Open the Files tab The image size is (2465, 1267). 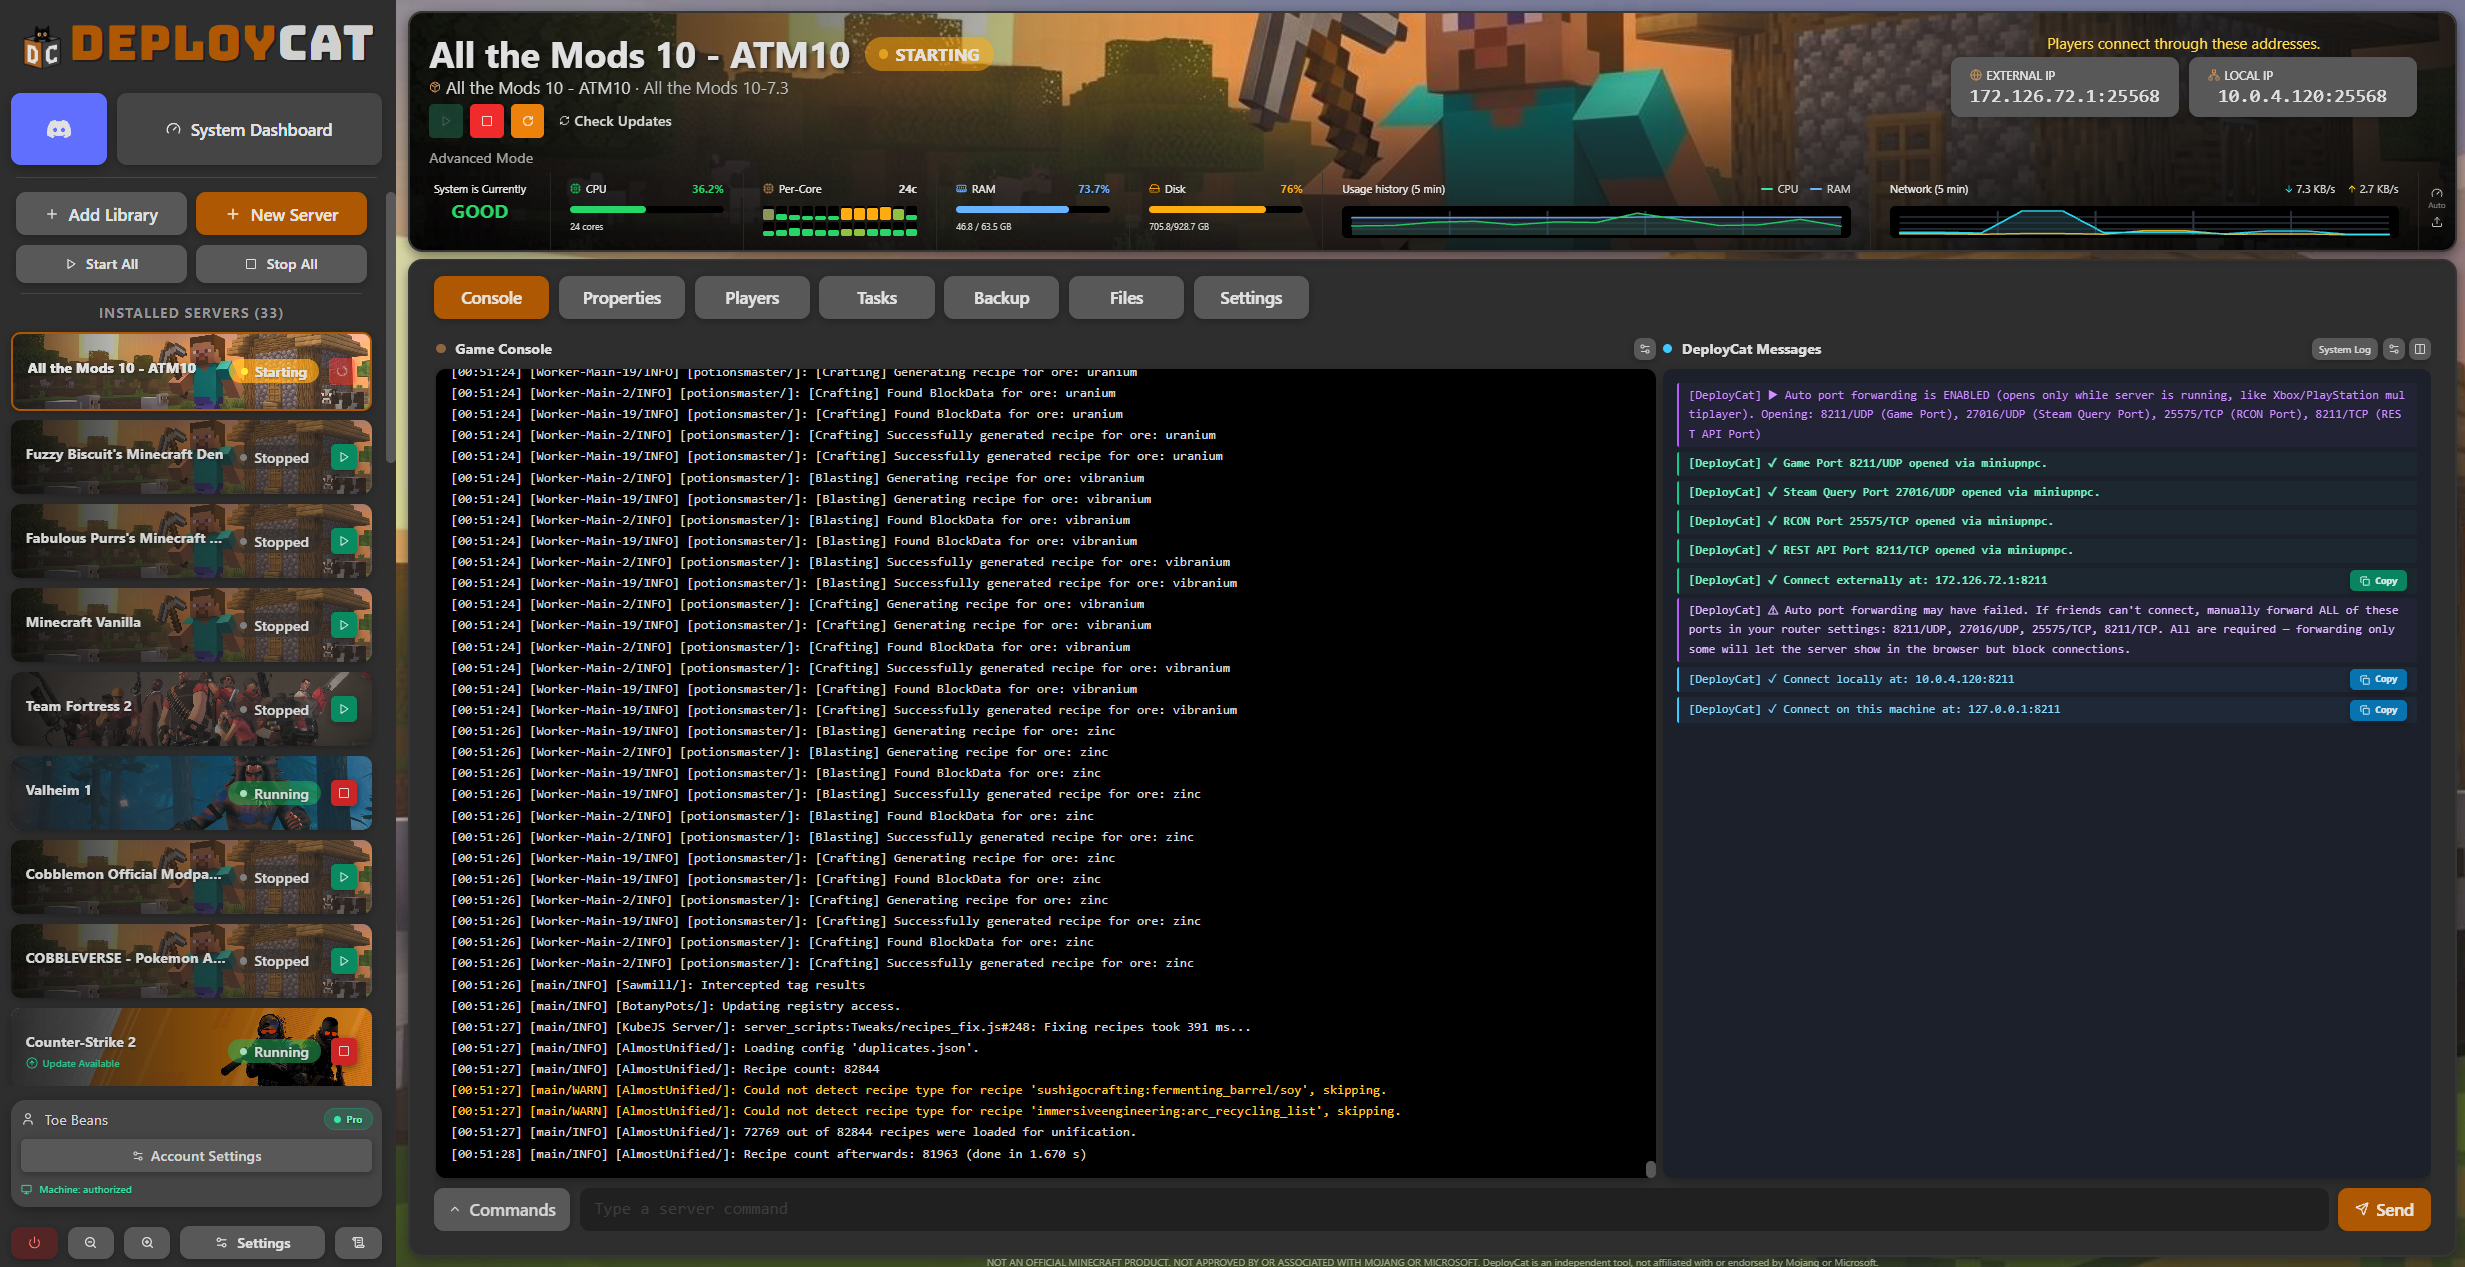pos(1126,298)
